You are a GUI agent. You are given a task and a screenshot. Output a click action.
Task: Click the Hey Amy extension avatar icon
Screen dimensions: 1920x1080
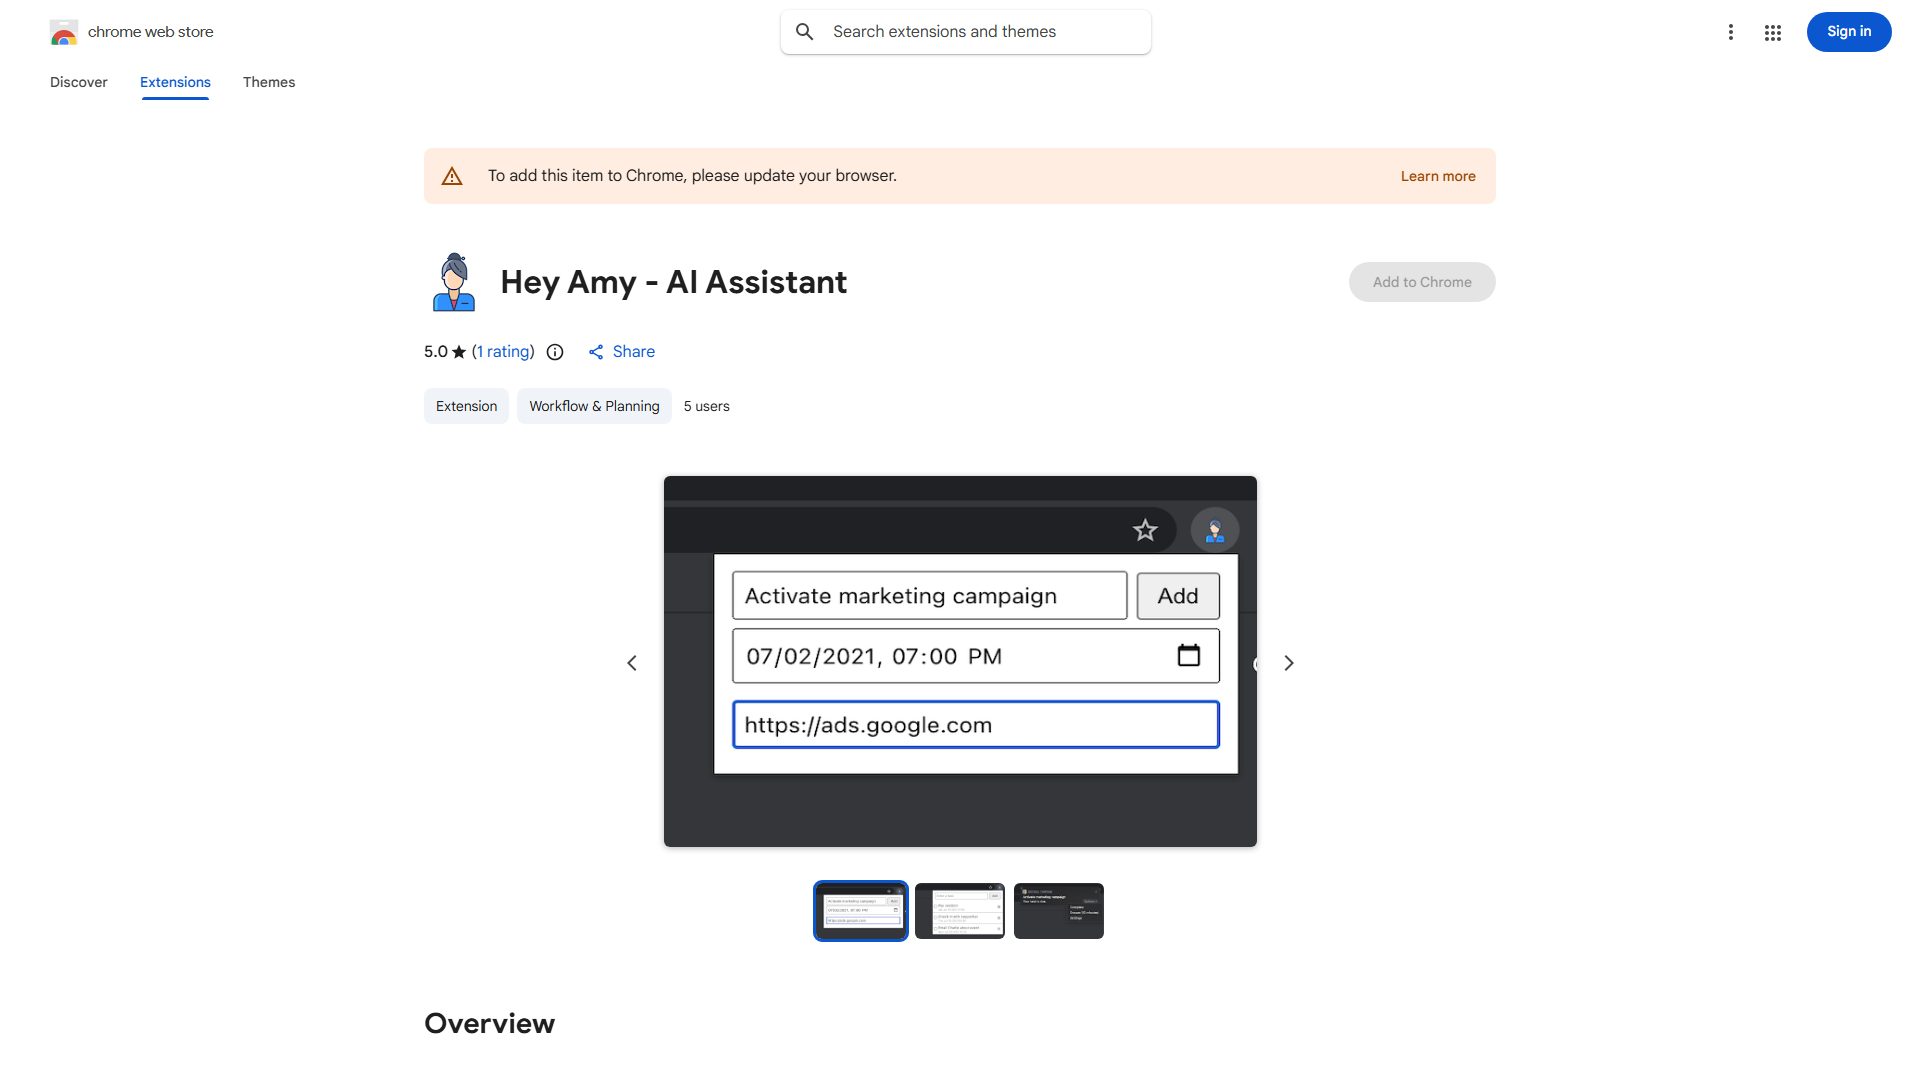click(453, 281)
